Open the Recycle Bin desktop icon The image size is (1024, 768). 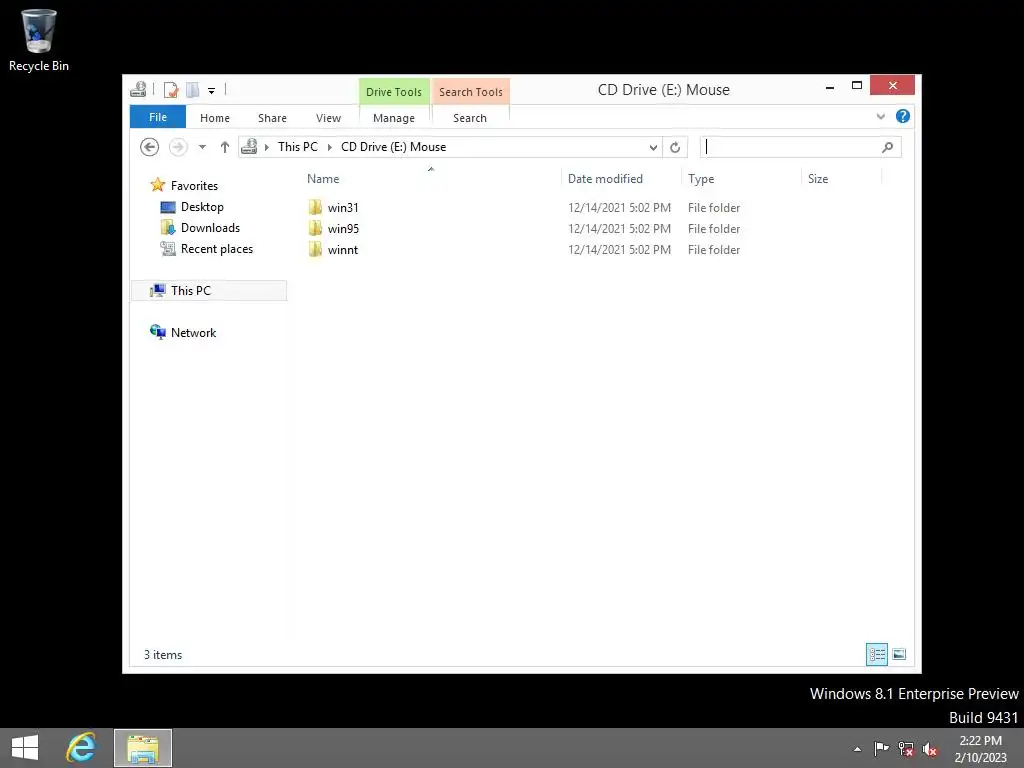[39, 39]
